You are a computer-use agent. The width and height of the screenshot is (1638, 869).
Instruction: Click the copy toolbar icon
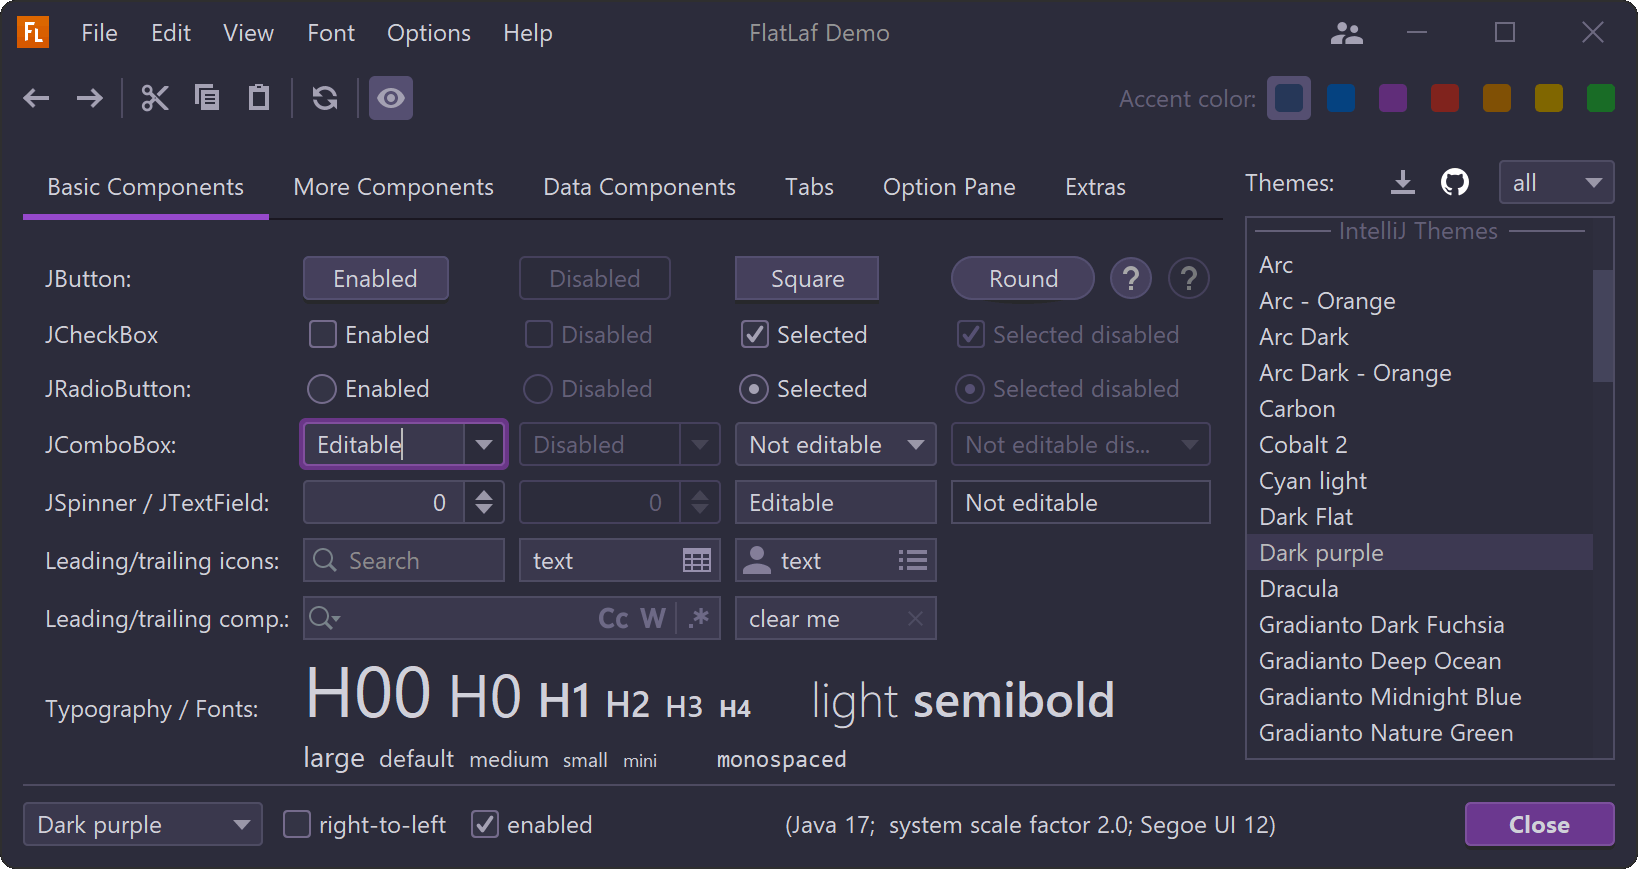(x=207, y=98)
